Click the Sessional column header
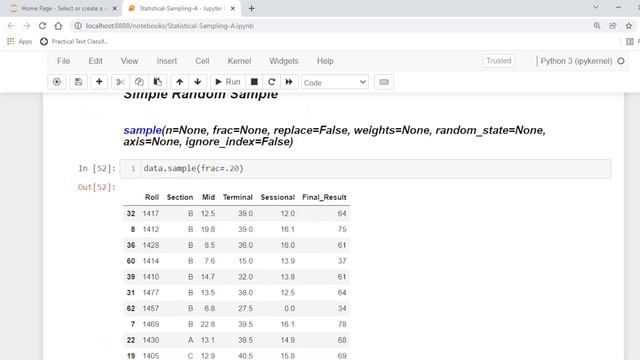640x360 pixels. [x=278, y=197]
